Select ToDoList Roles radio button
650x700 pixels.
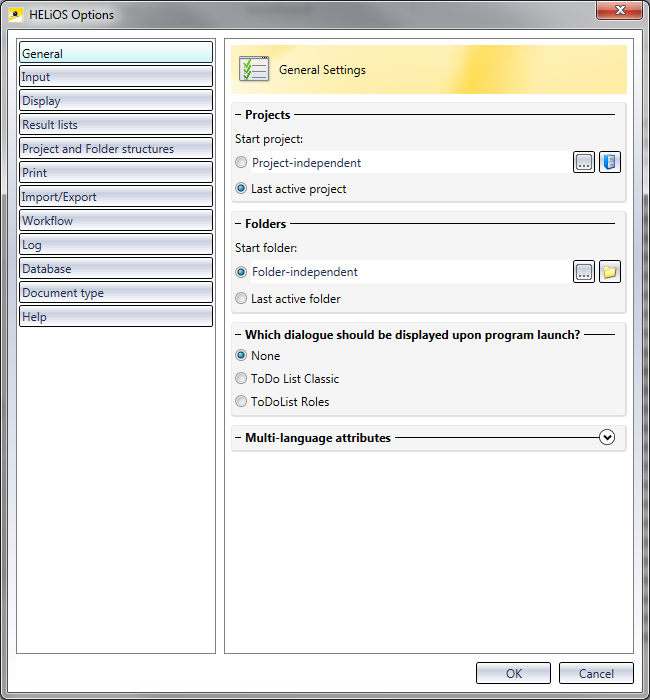pos(241,401)
